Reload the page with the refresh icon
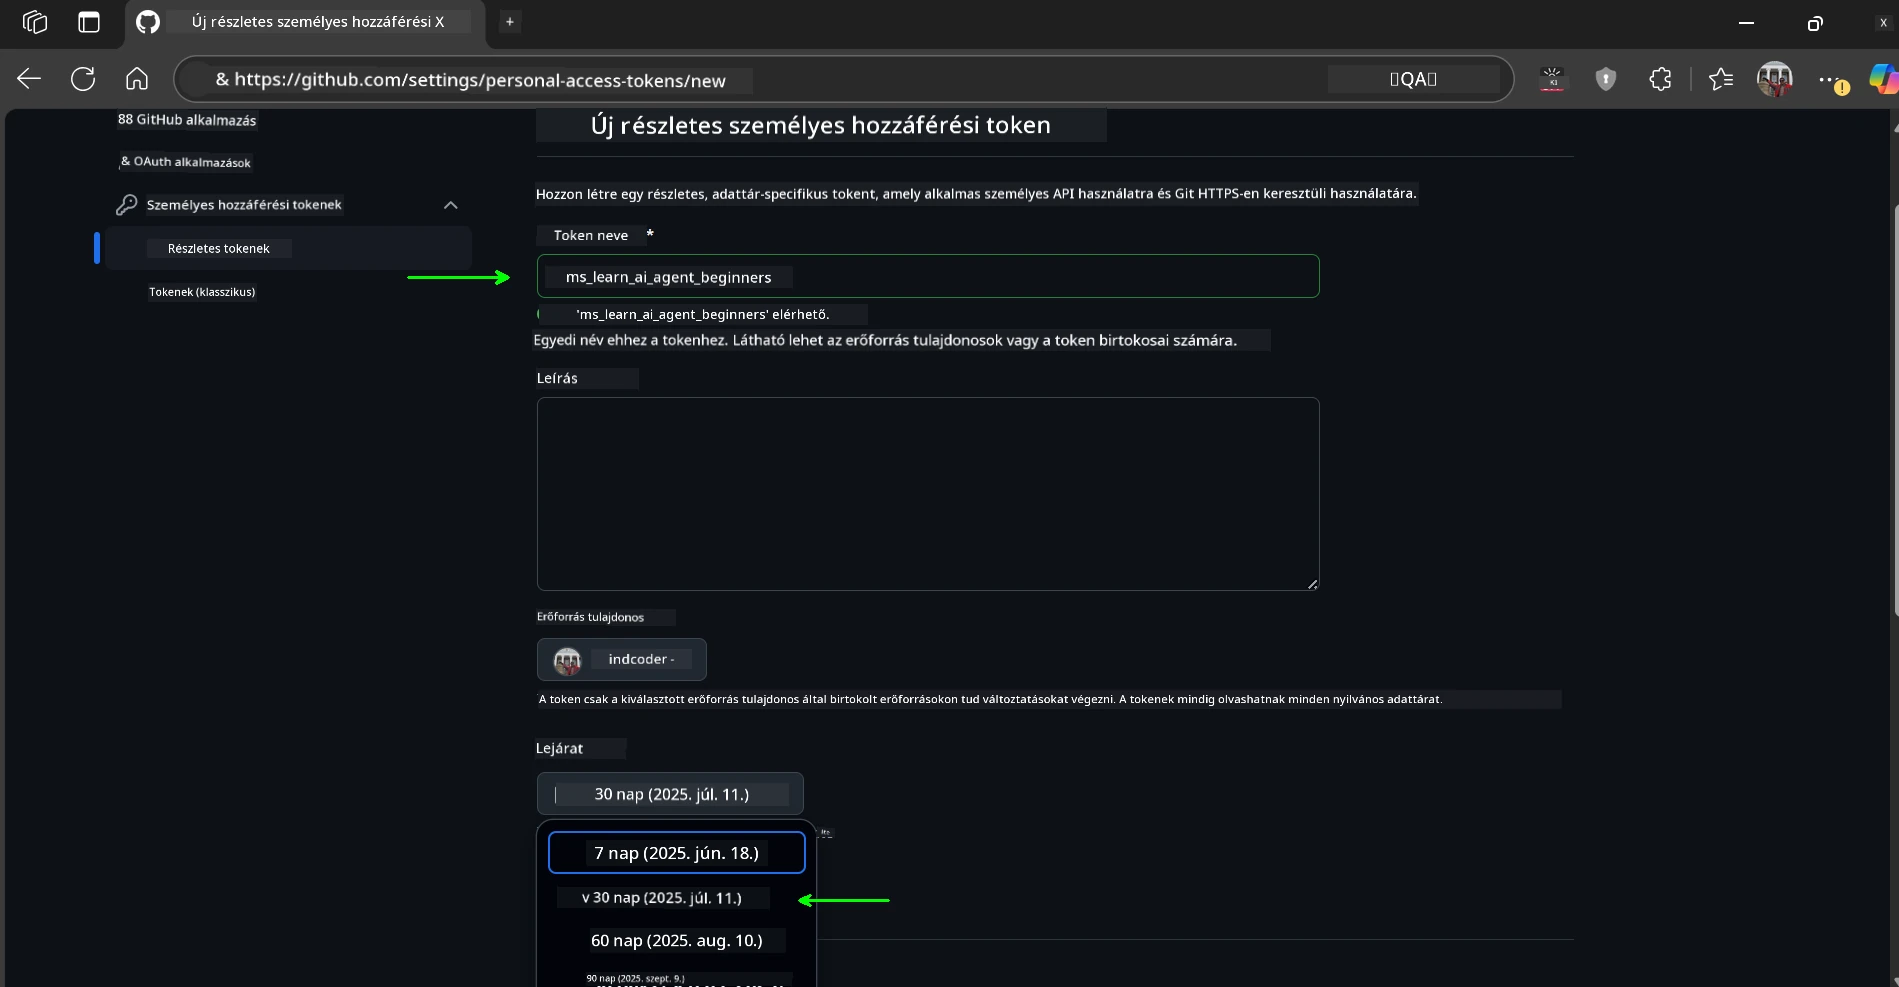 click(83, 79)
